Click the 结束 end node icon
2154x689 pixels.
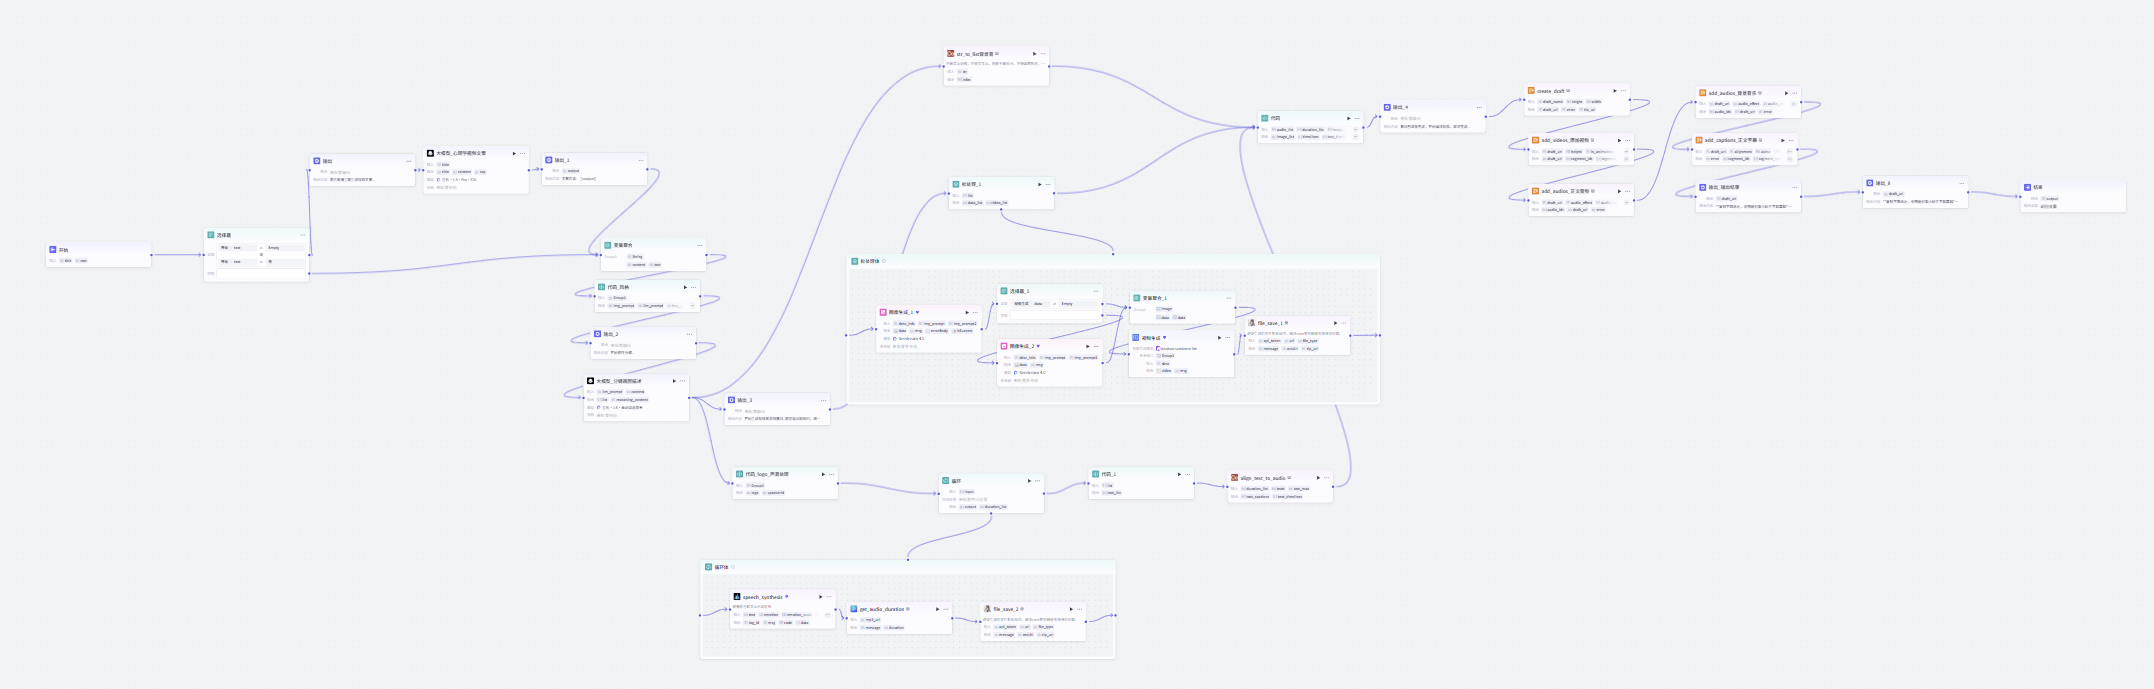[x=2027, y=187]
